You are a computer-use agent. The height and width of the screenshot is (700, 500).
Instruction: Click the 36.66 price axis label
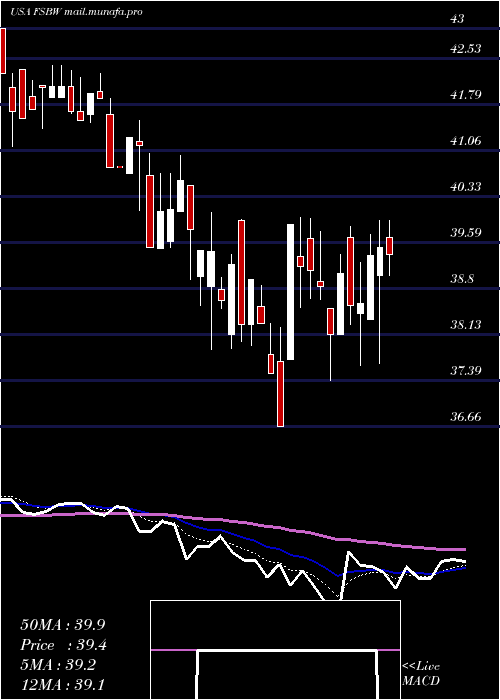pos(466,417)
